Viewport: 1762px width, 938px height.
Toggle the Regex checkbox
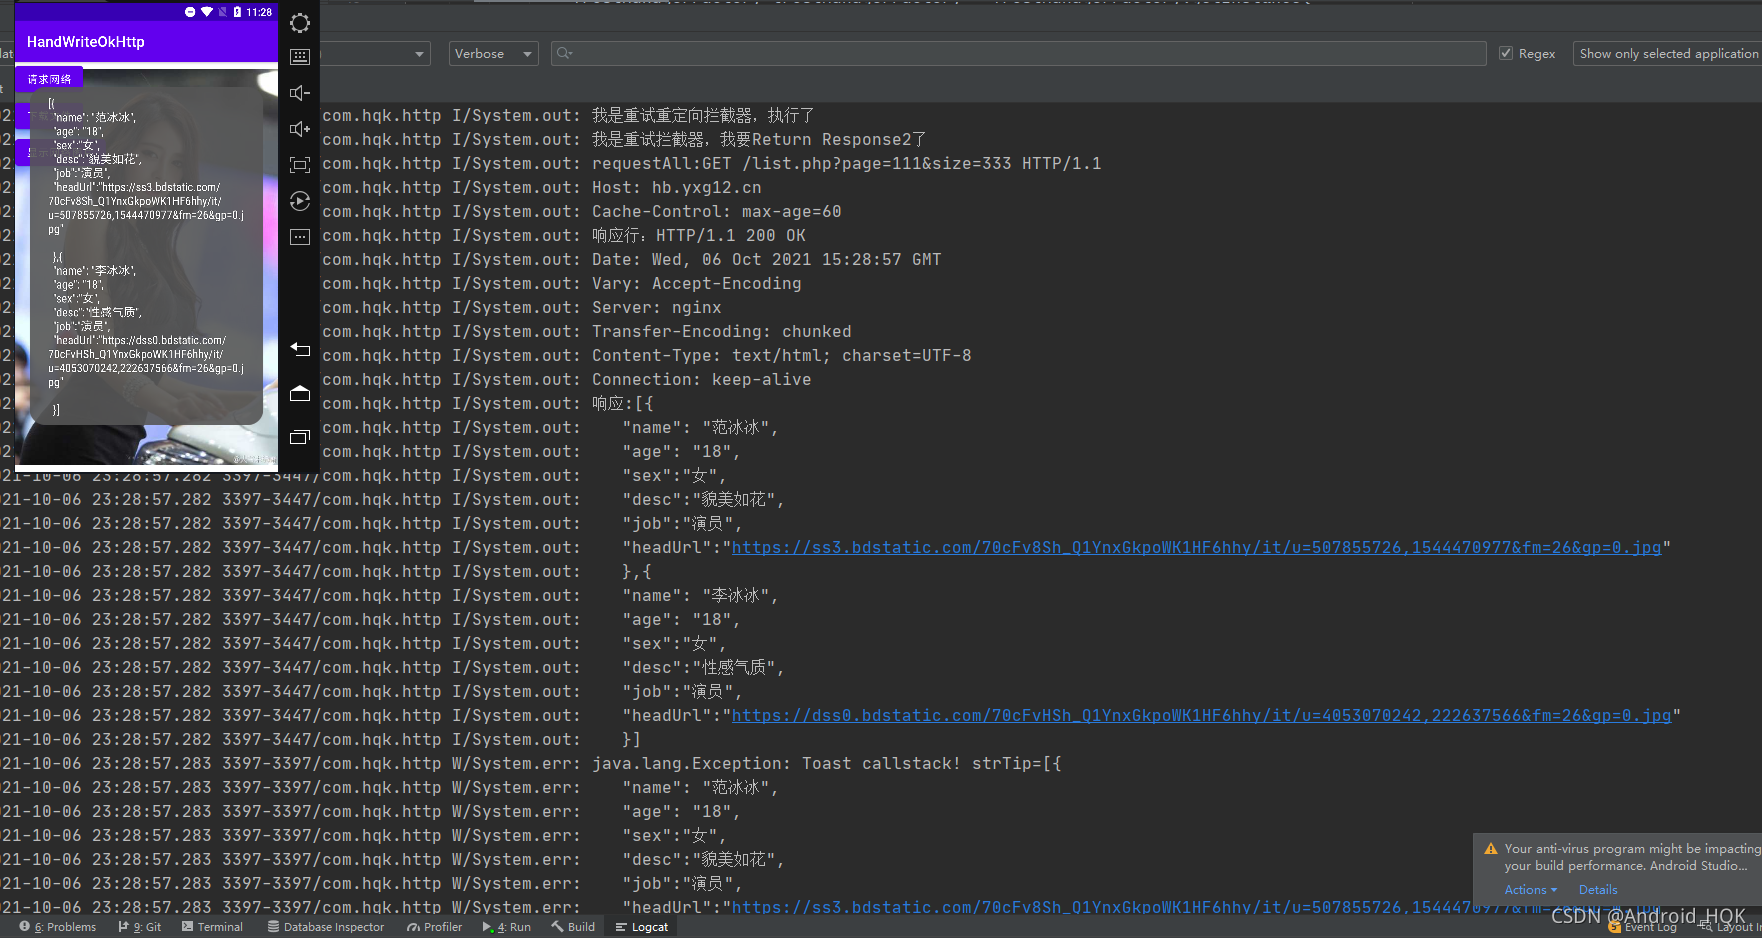[x=1506, y=53]
